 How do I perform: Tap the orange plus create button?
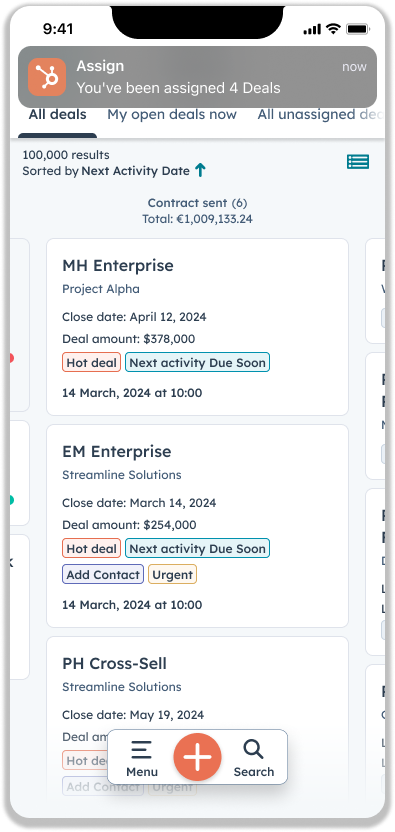point(198,757)
